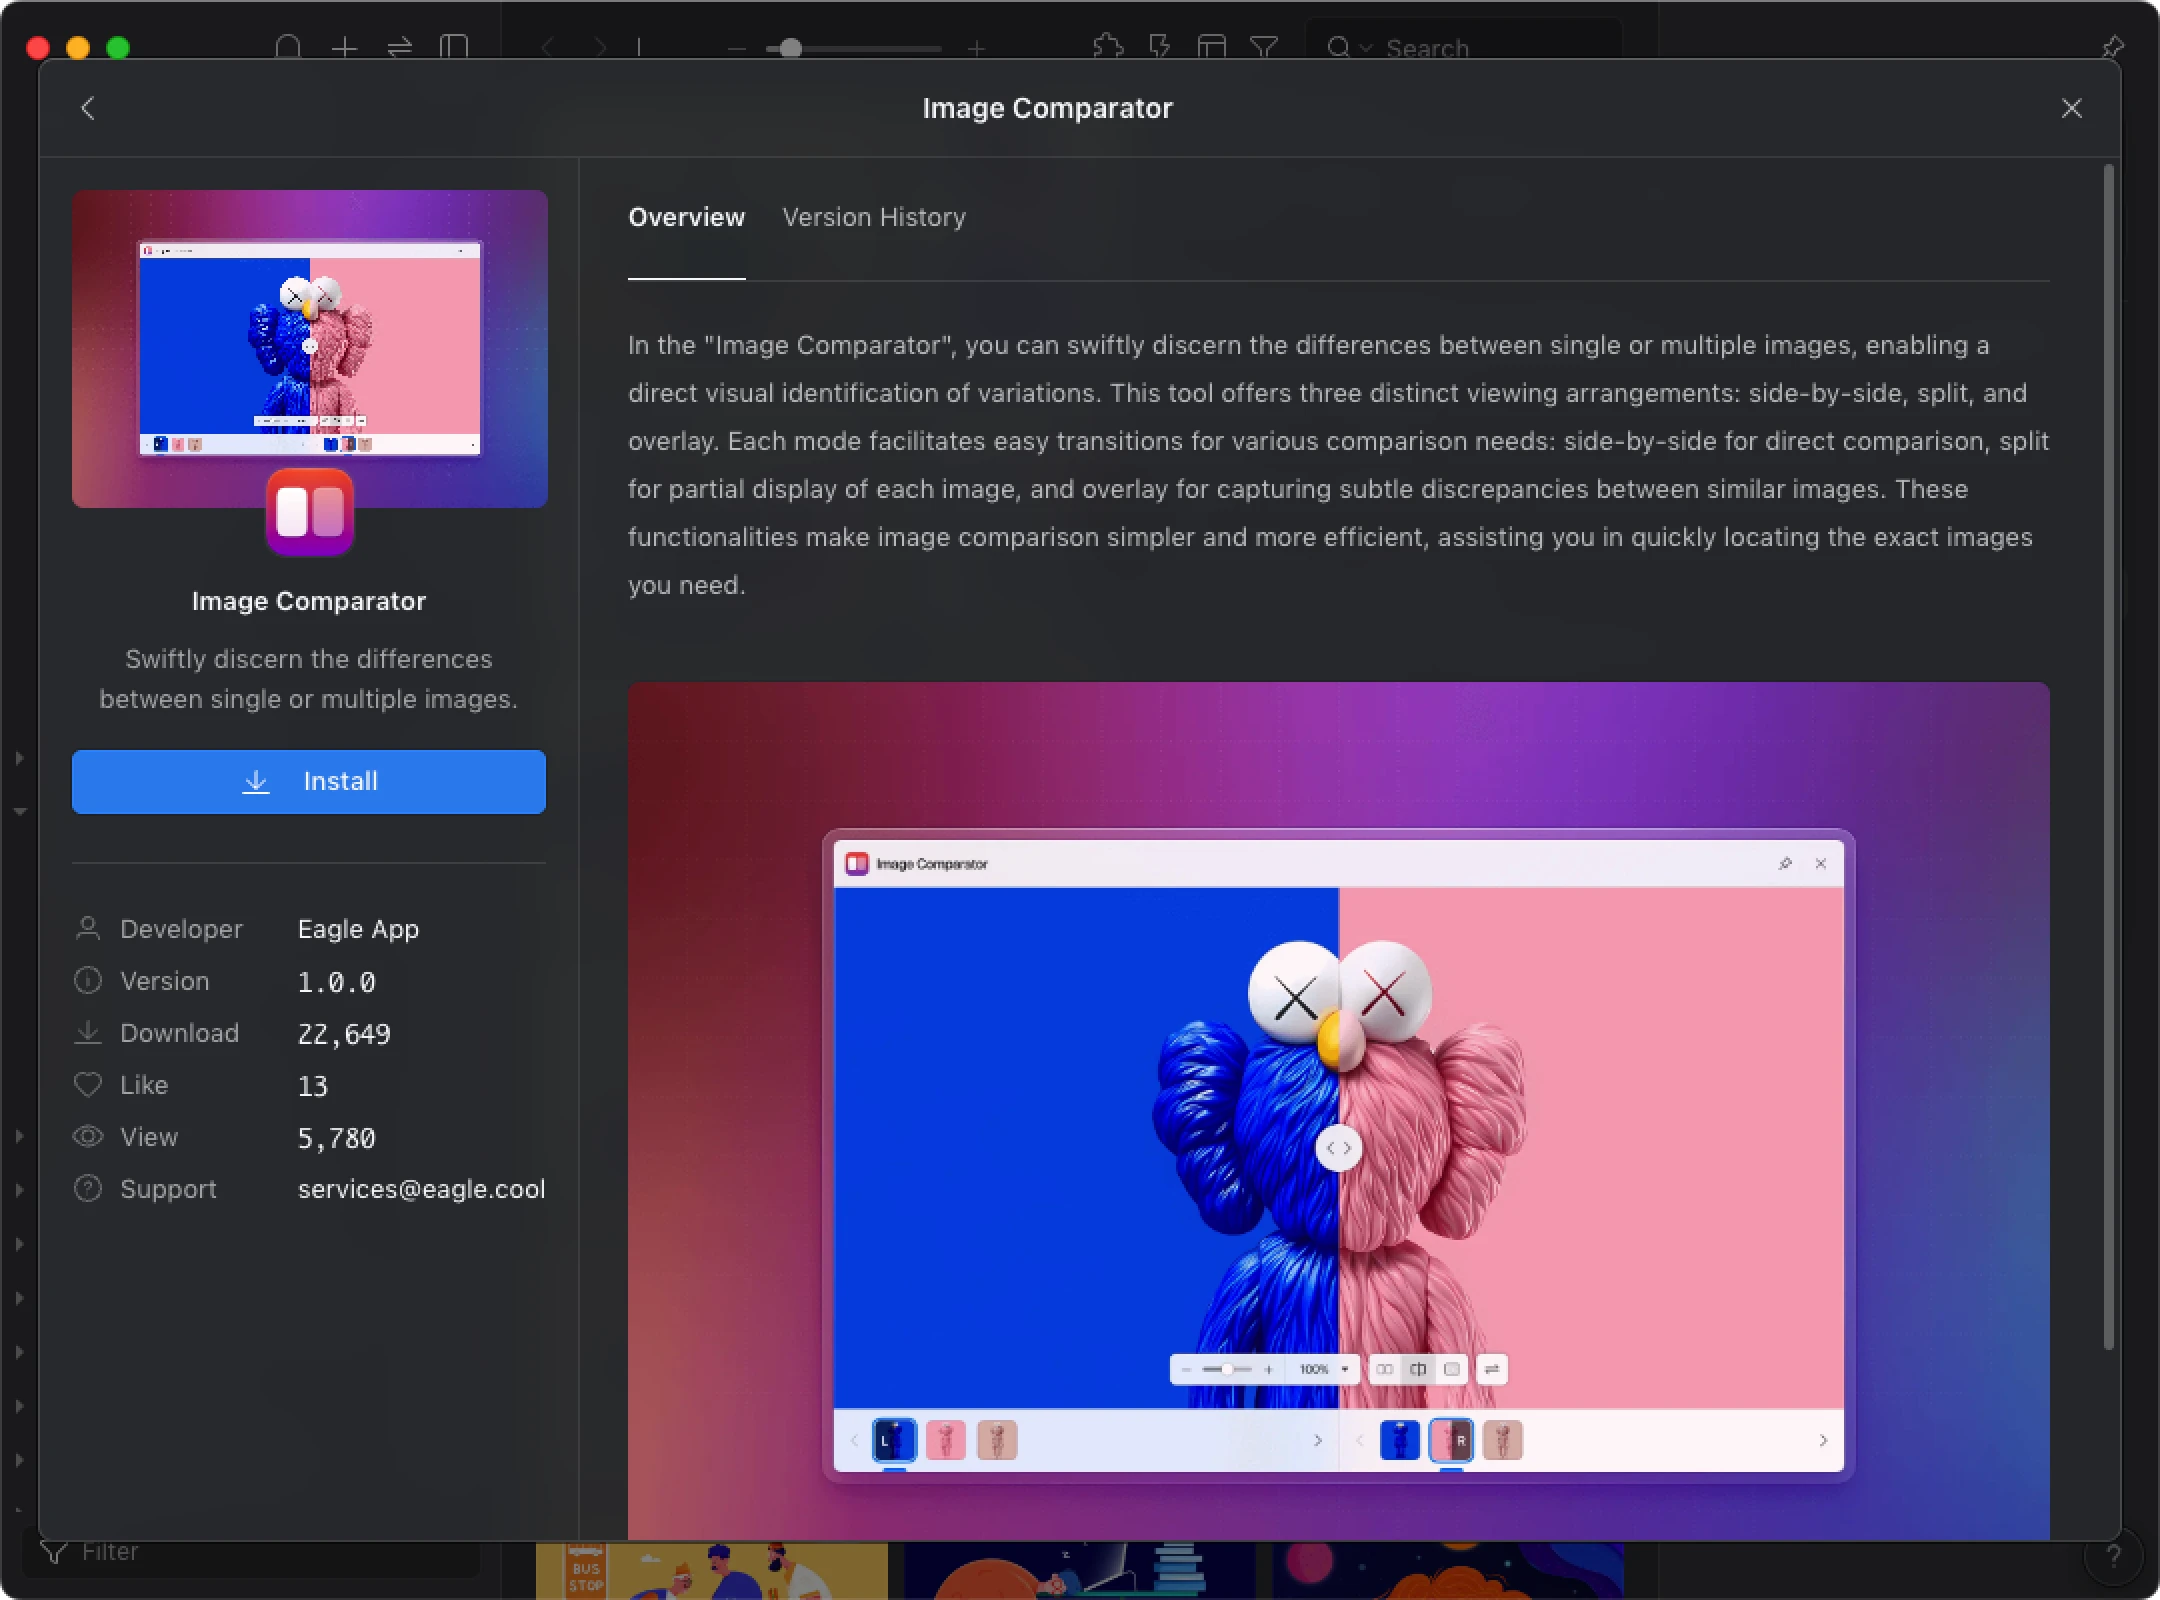Click the download count 22,649

click(x=344, y=1034)
